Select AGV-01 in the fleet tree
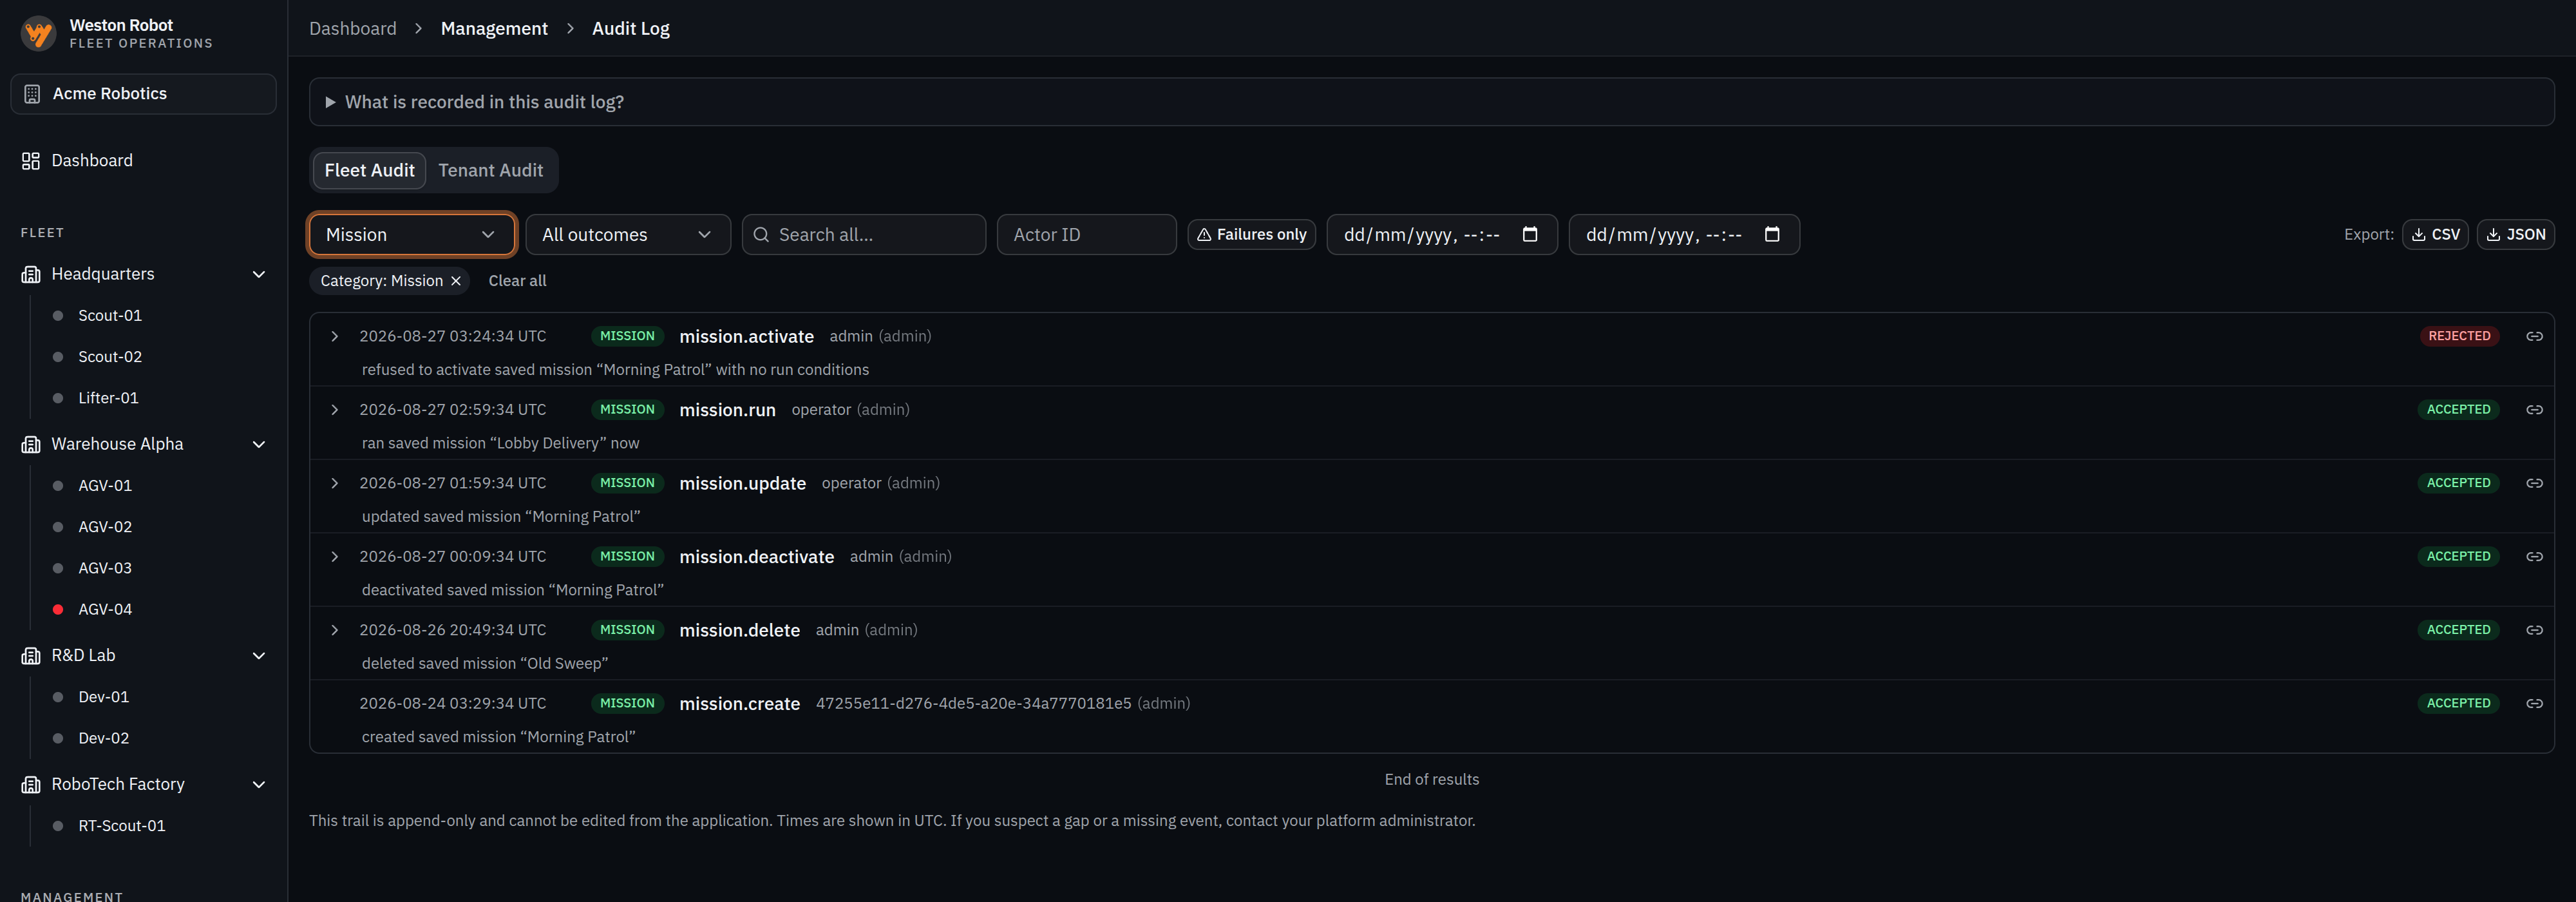Viewport: 2576px width, 902px height. click(x=105, y=486)
